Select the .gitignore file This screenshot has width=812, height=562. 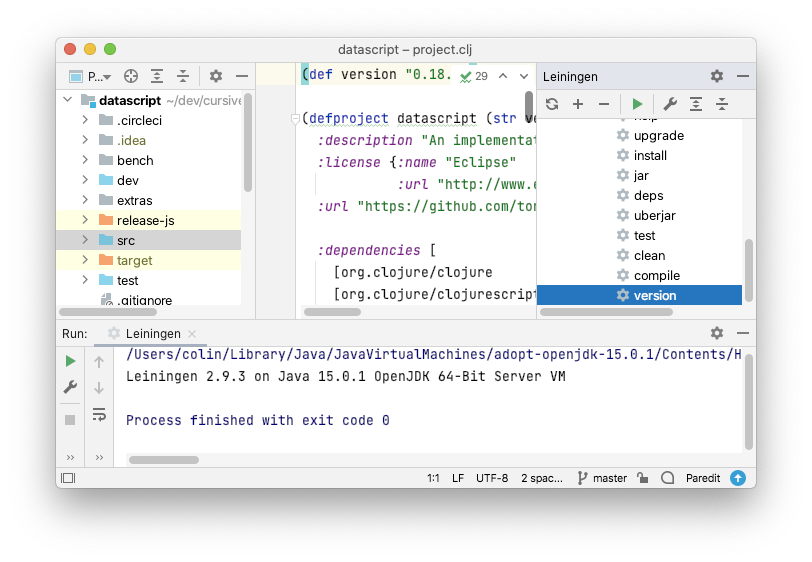144,300
